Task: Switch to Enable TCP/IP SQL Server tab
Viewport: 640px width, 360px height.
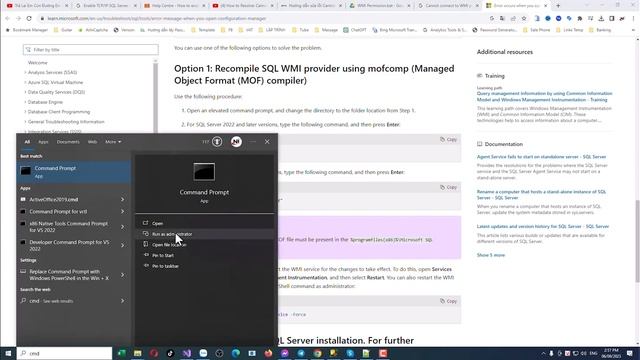Action: (105, 6)
